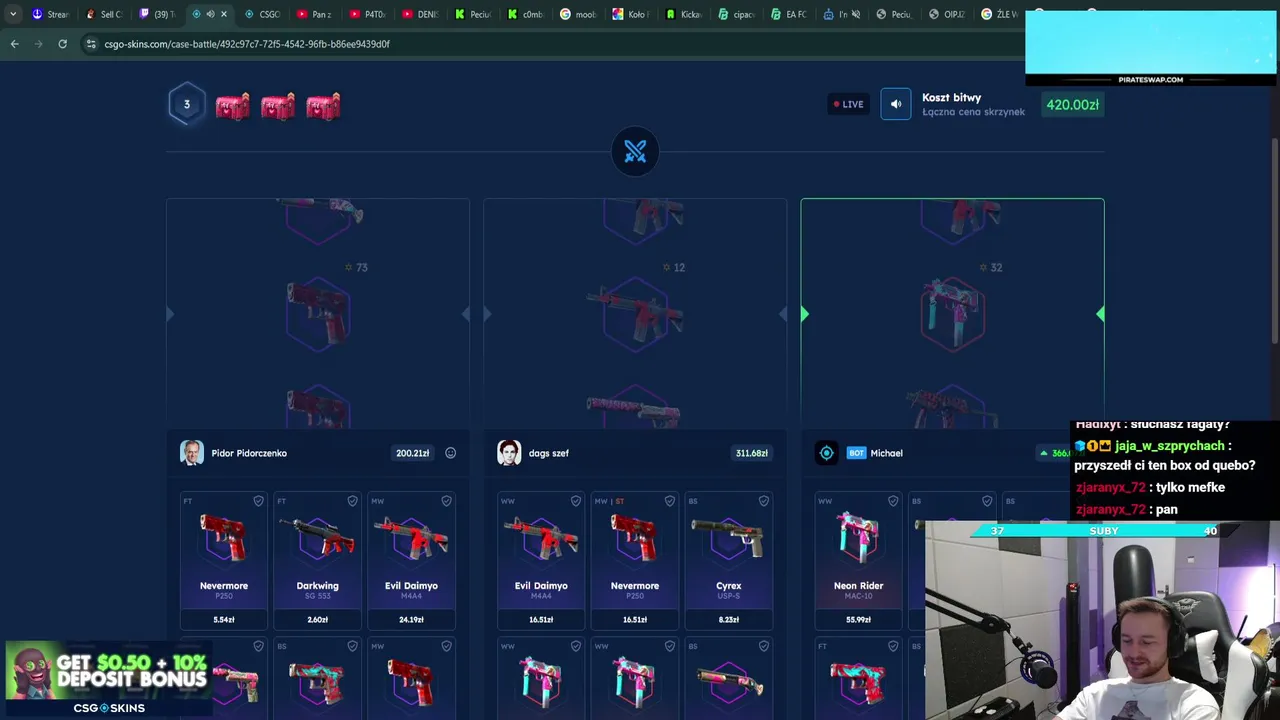Open the Cyrex USP-S skin card

click(x=728, y=560)
